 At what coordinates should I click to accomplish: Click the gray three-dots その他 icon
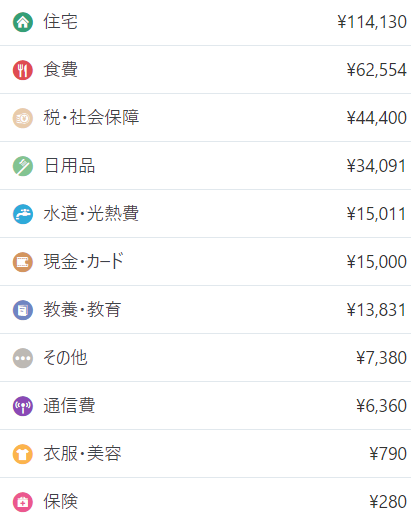click(23, 358)
